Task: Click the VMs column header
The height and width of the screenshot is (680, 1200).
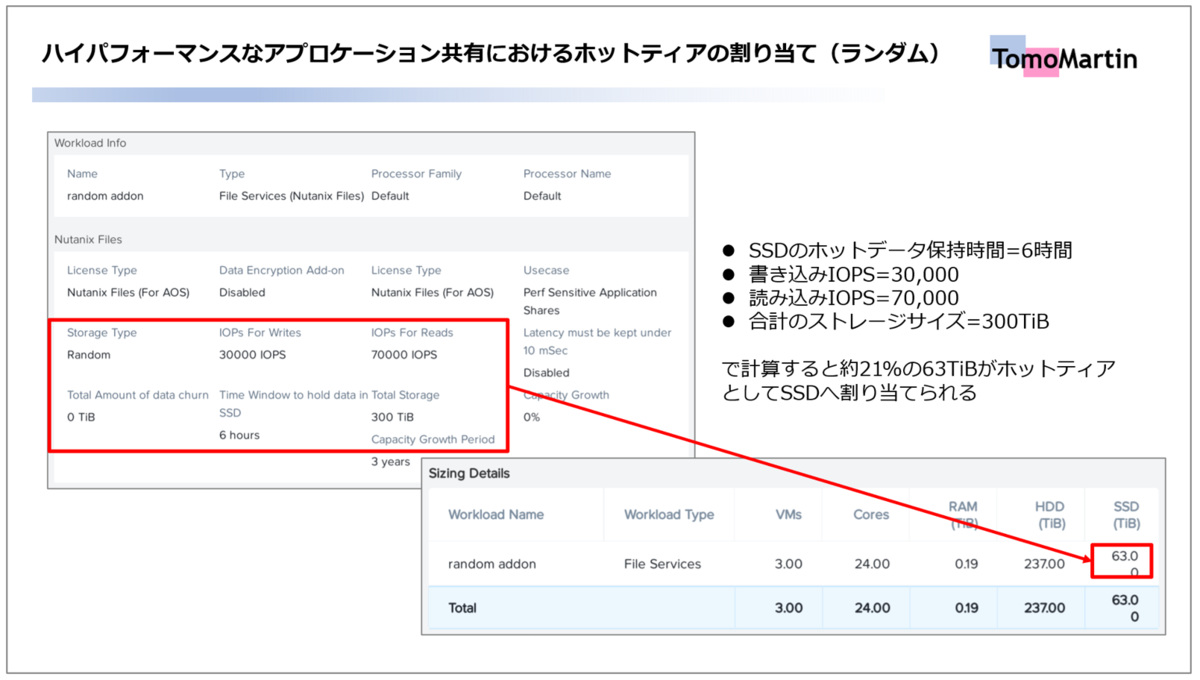Action: click(788, 515)
